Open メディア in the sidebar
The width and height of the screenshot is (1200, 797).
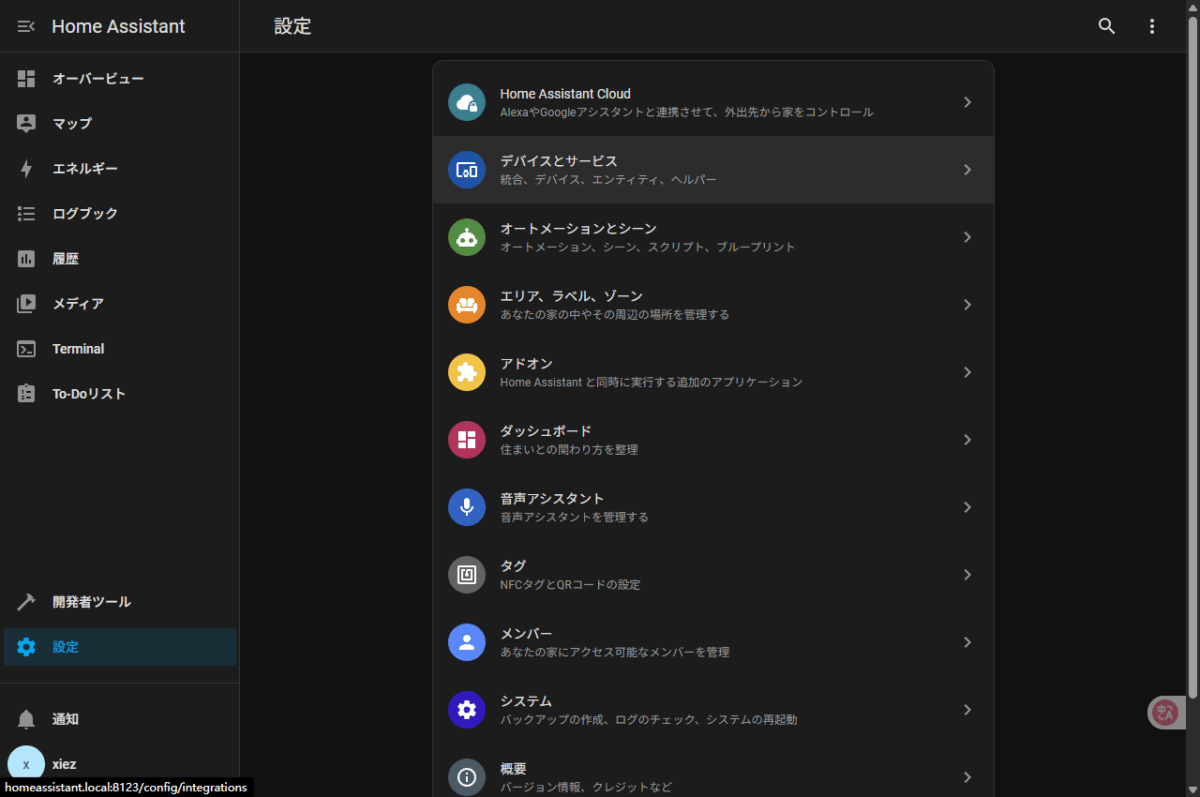[120, 303]
